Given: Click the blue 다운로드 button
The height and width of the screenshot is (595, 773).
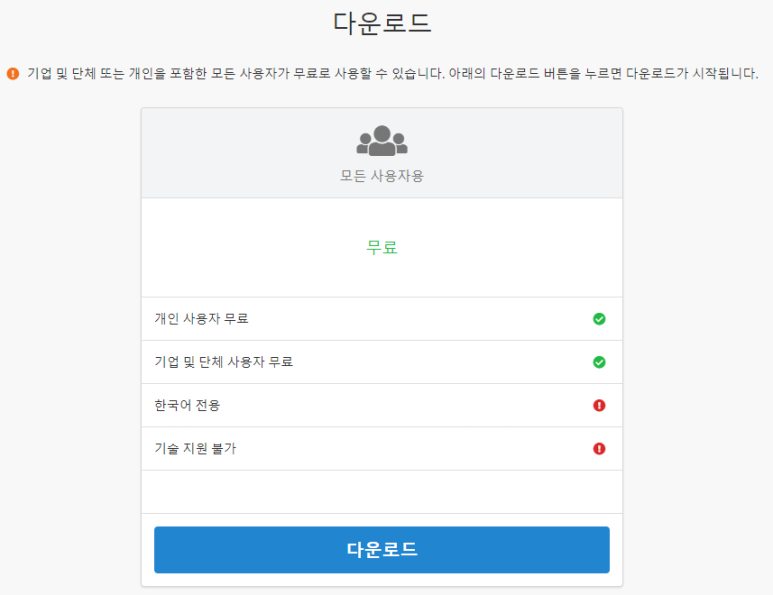Looking at the screenshot, I should (382, 550).
